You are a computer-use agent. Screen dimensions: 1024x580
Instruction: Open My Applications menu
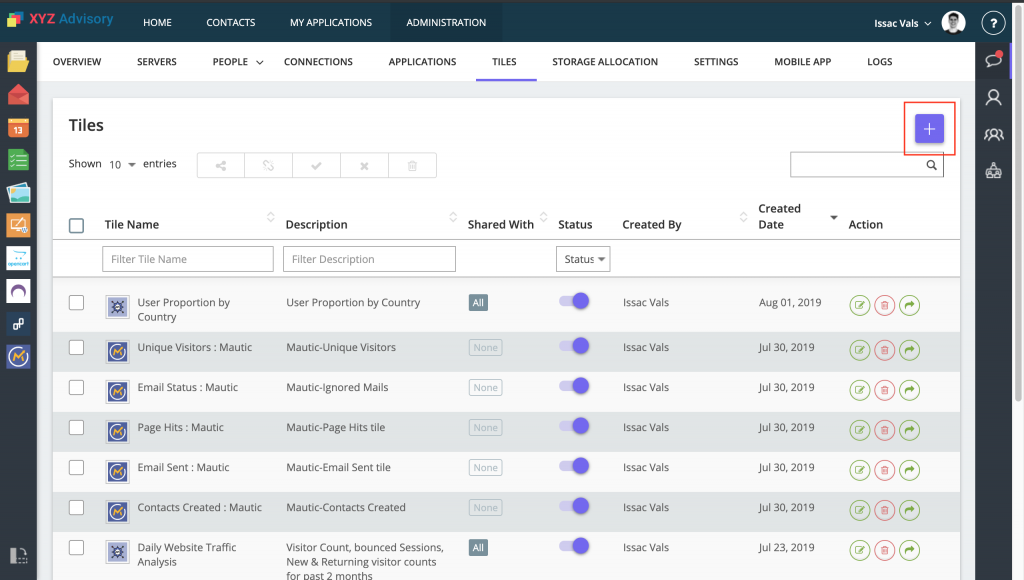(x=331, y=22)
